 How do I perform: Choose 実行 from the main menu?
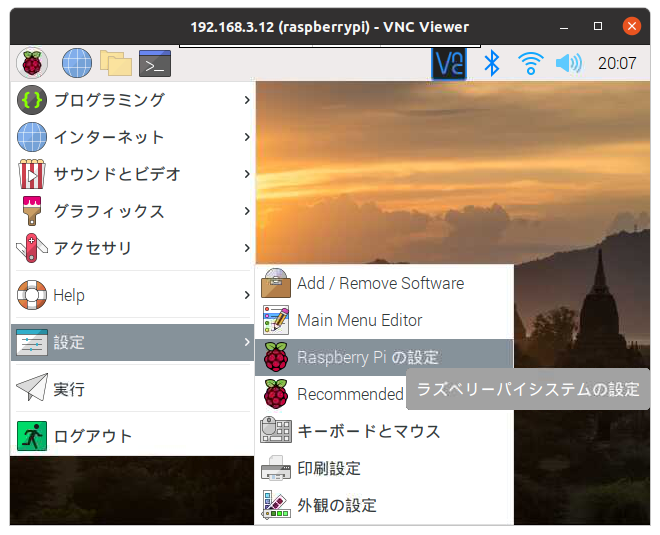click(x=132, y=389)
